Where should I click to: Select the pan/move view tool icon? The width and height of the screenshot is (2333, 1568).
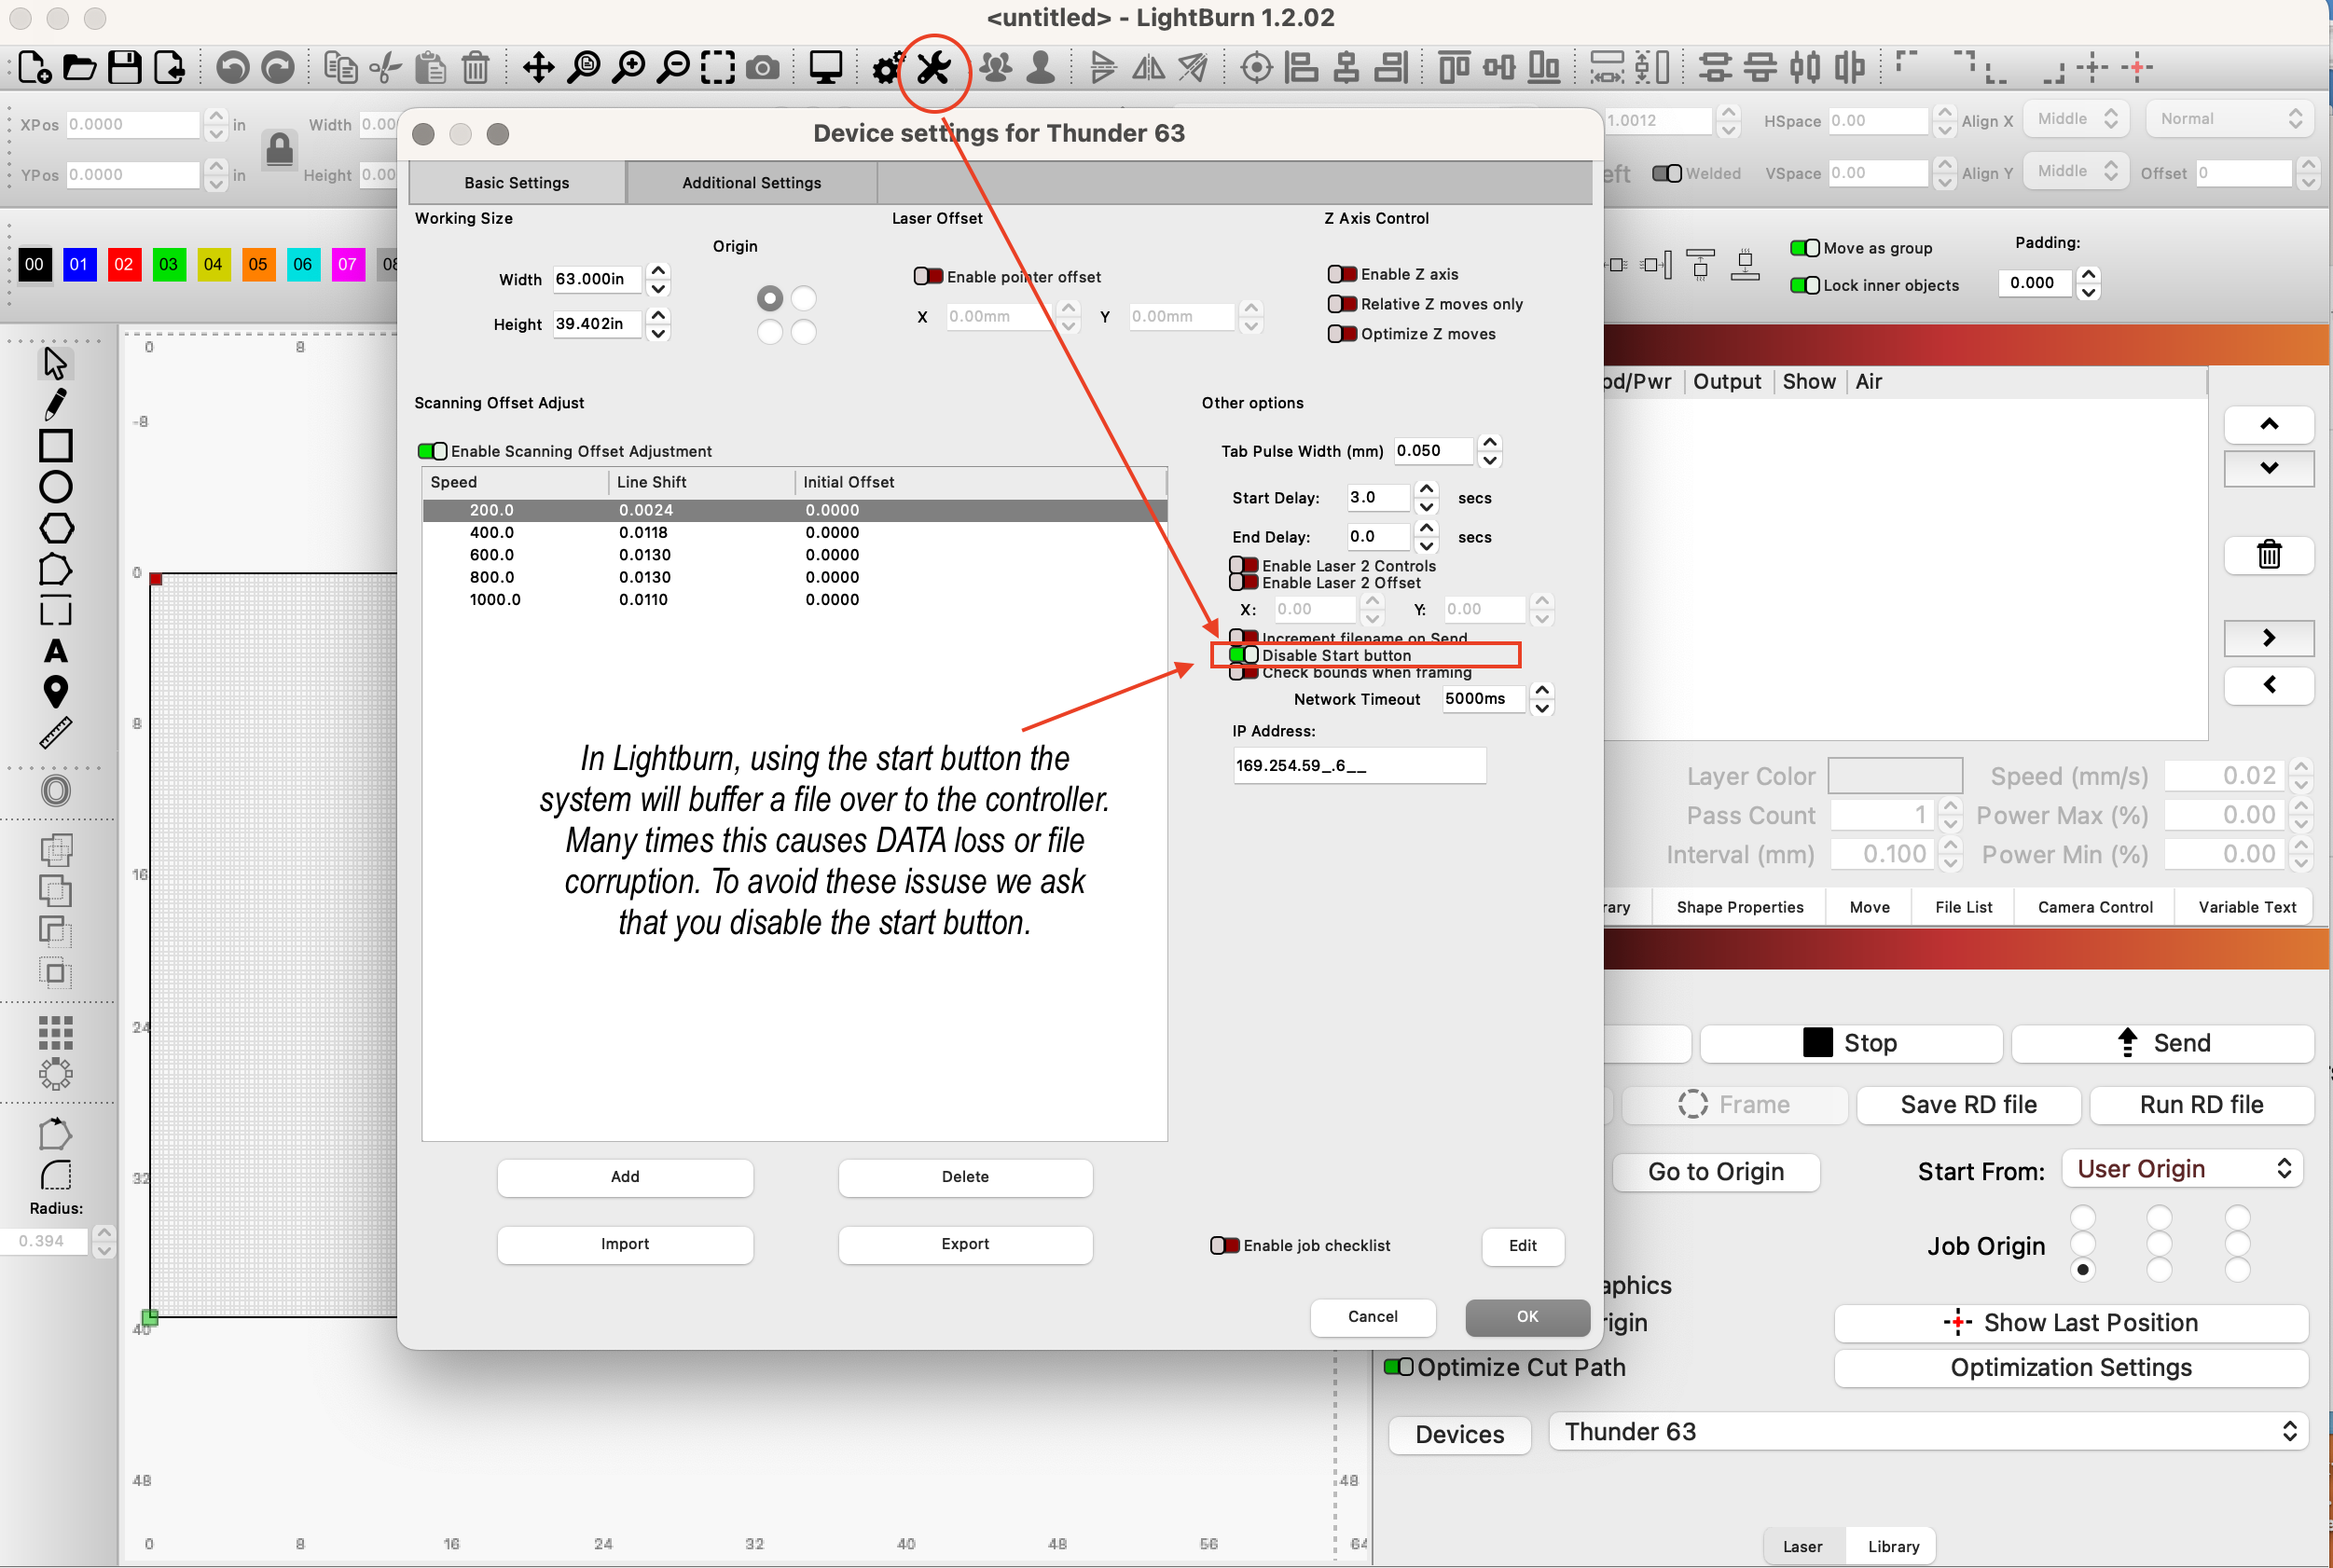[x=539, y=68]
